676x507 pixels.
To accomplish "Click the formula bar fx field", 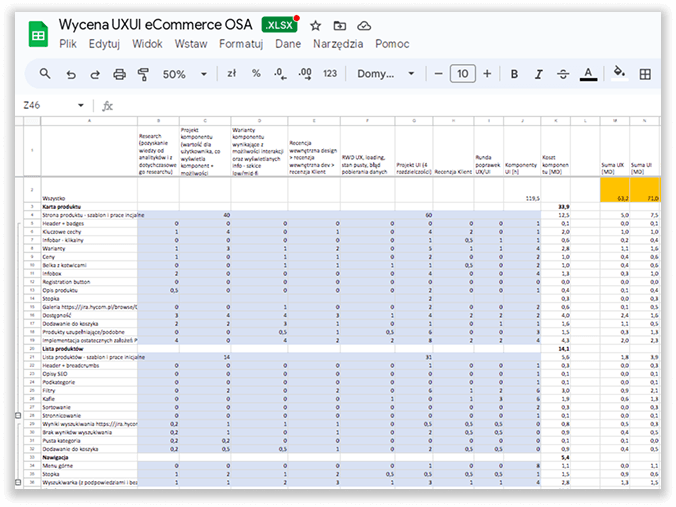I will (379, 106).
